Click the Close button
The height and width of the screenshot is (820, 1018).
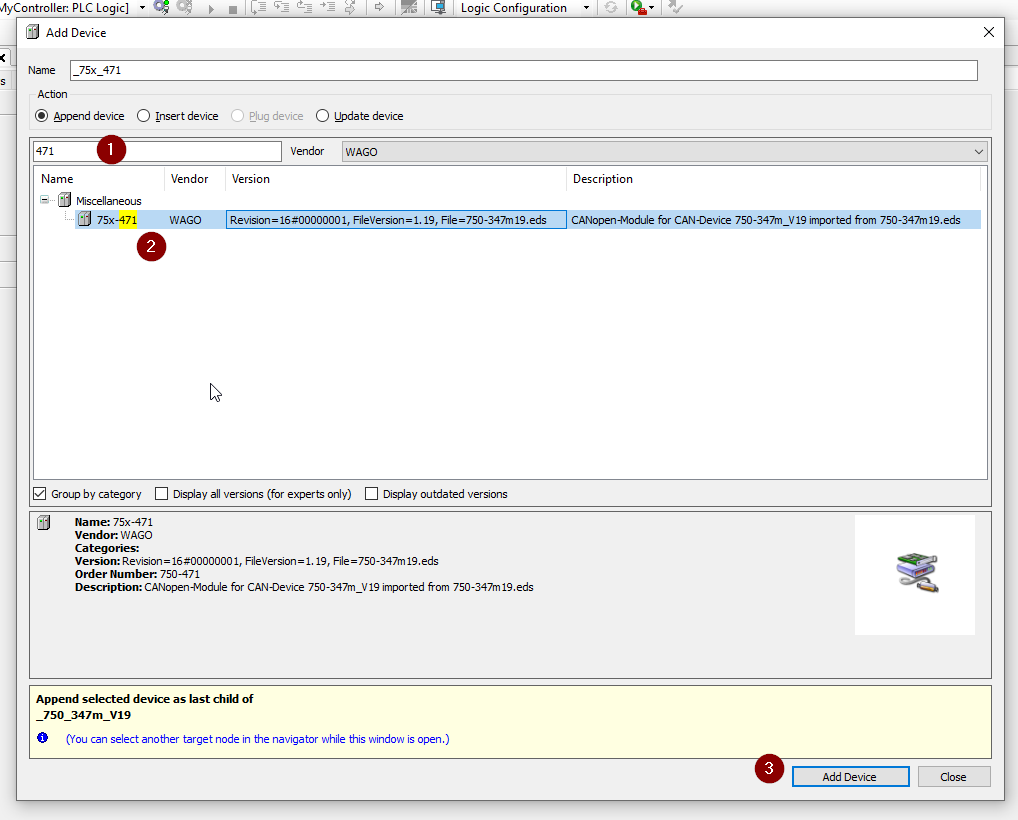954,777
